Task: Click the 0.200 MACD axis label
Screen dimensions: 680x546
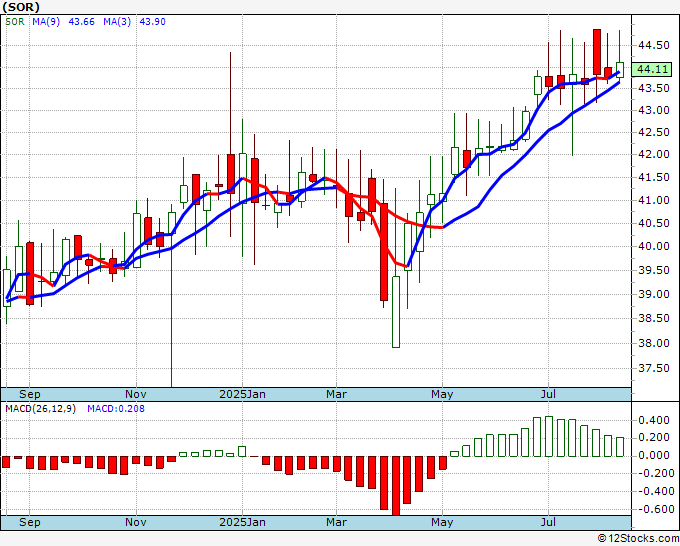Action: point(654,438)
